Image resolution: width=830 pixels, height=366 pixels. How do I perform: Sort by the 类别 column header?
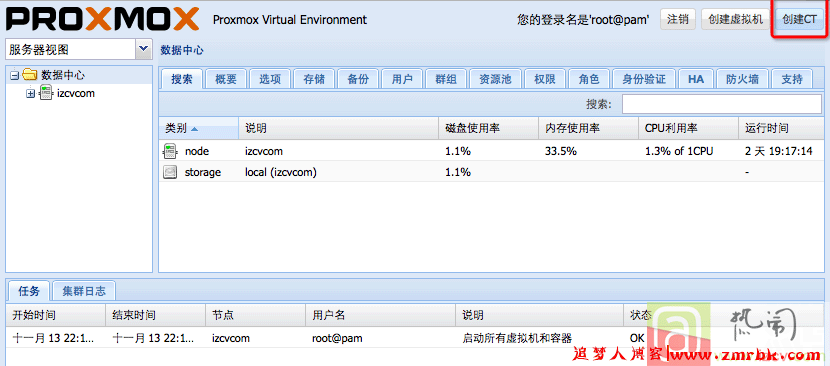tap(199, 128)
